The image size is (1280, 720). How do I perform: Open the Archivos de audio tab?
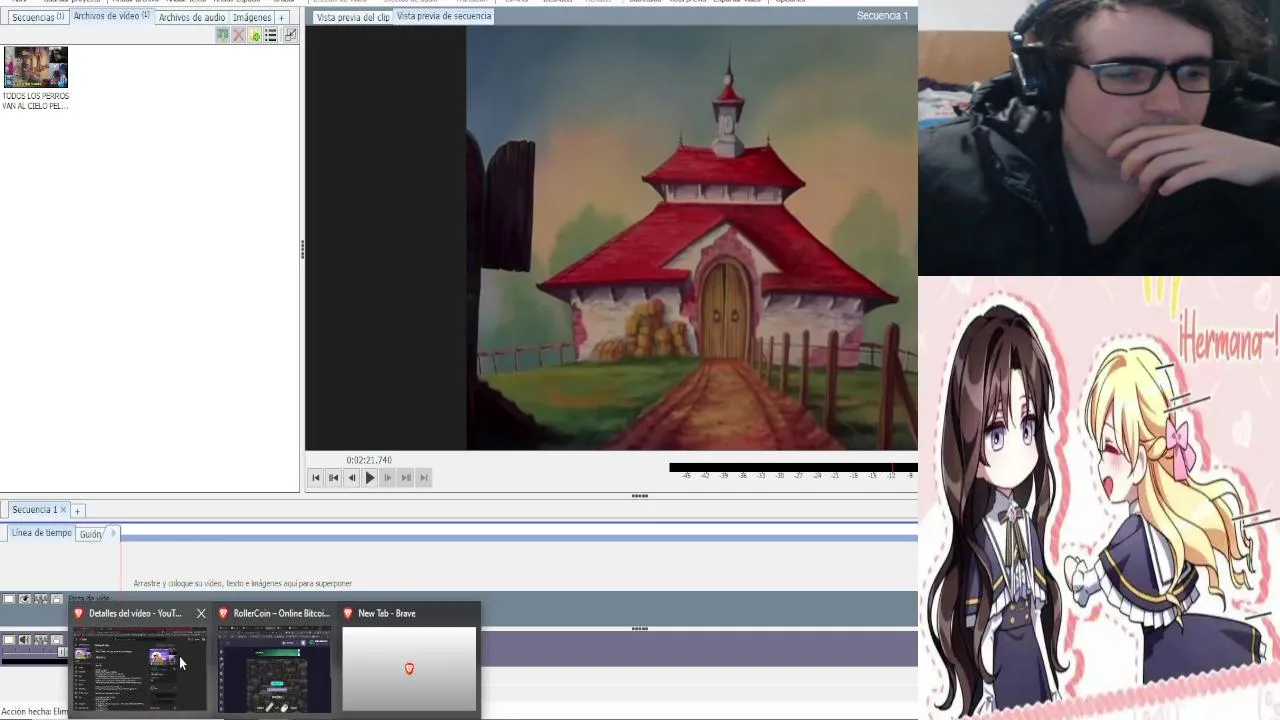[x=191, y=17]
